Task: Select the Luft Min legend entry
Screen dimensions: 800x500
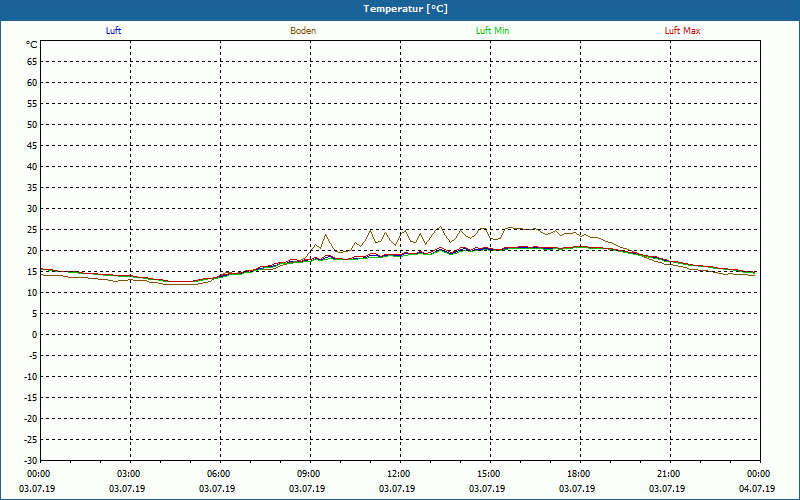Action: coord(492,31)
